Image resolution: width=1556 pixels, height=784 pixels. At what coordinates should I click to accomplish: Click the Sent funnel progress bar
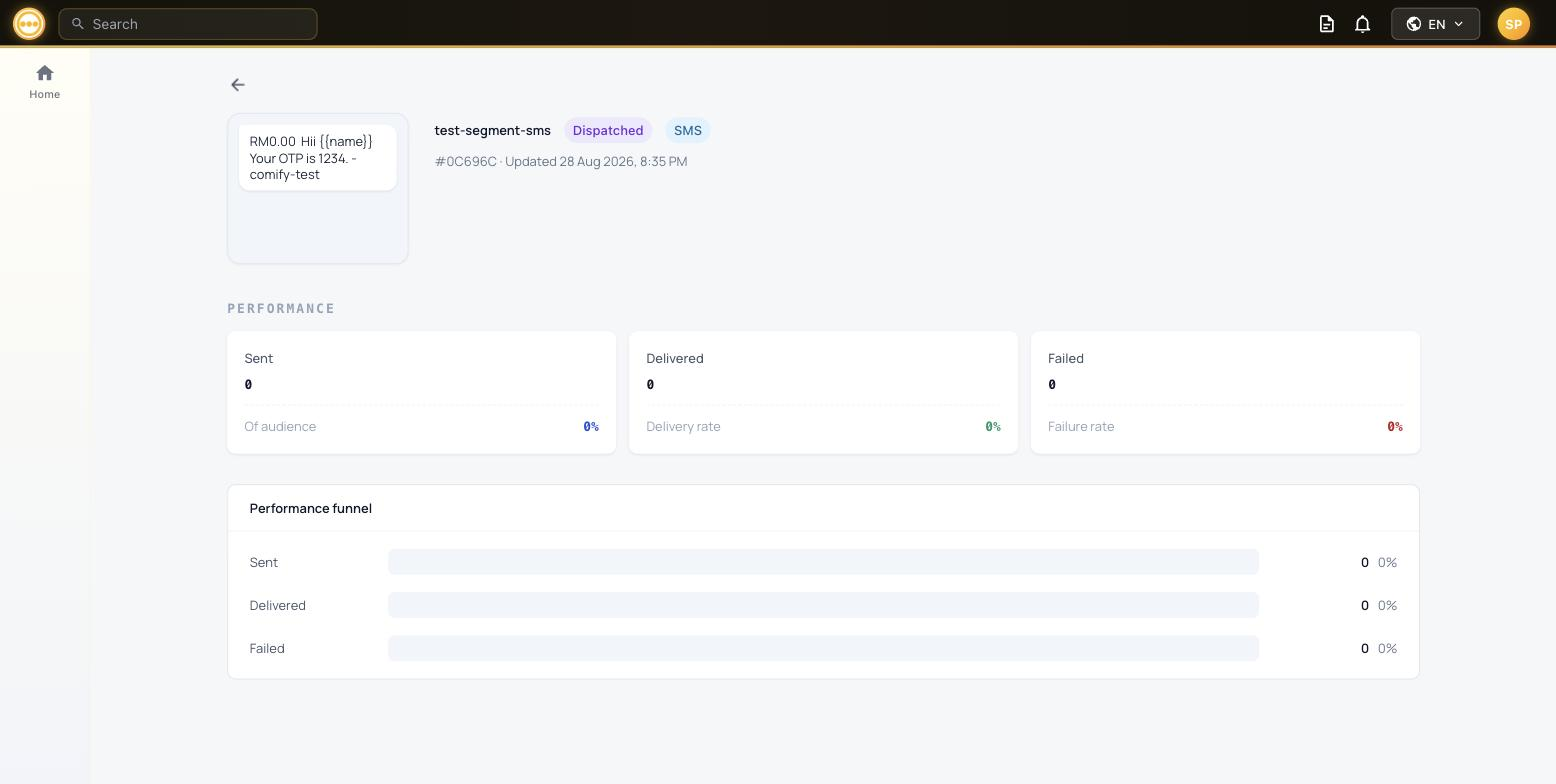pos(823,562)
